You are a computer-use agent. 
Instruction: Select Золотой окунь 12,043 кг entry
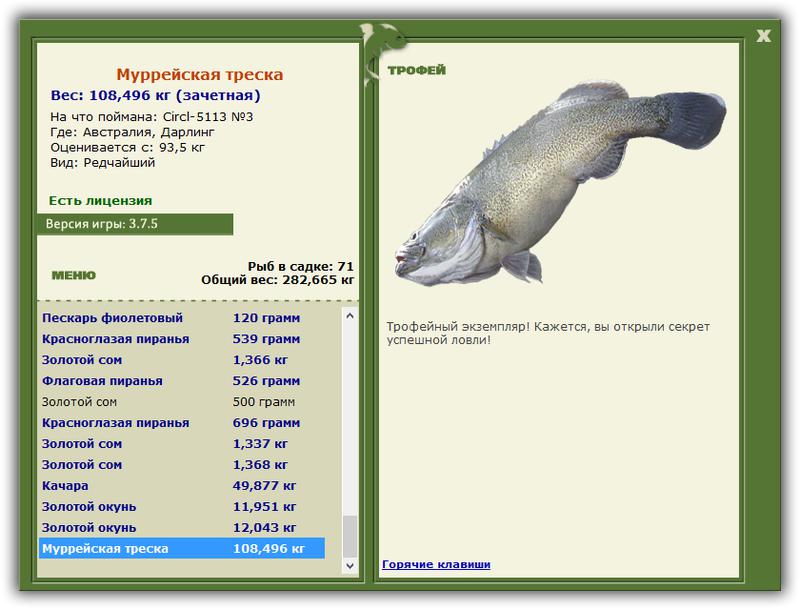[182, 527]
